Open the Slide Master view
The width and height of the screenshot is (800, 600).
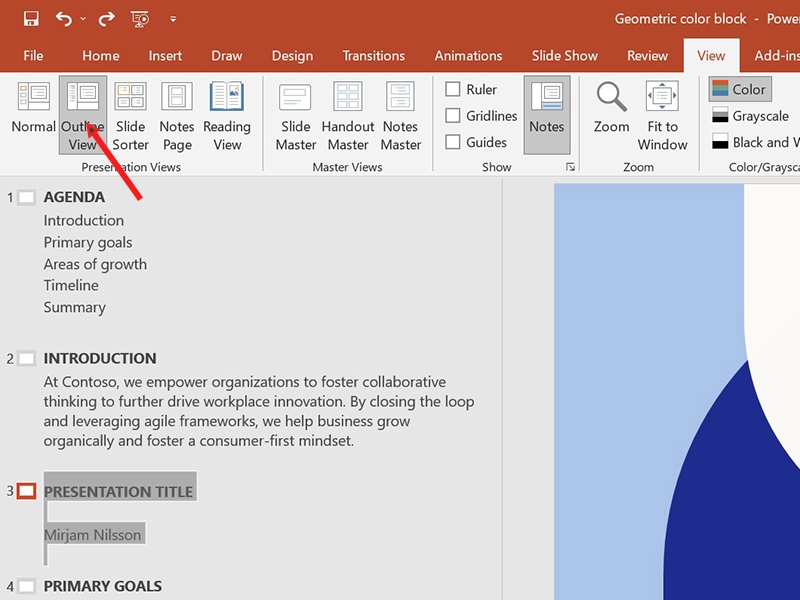pyautogui.click(x=295, y=116)
